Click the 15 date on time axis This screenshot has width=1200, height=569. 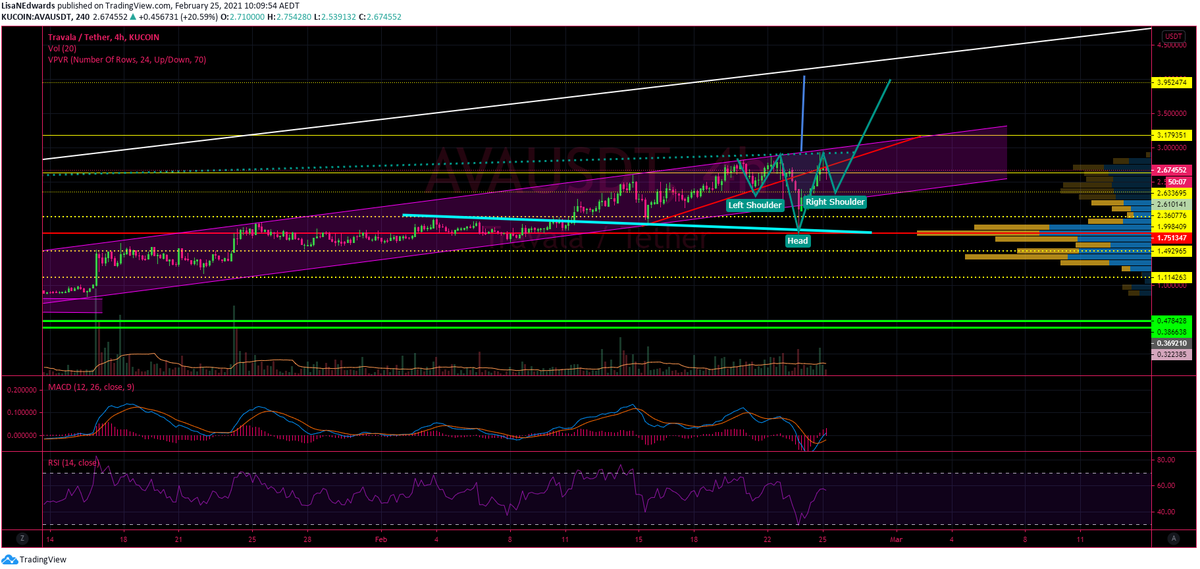(x=638, y=538)
